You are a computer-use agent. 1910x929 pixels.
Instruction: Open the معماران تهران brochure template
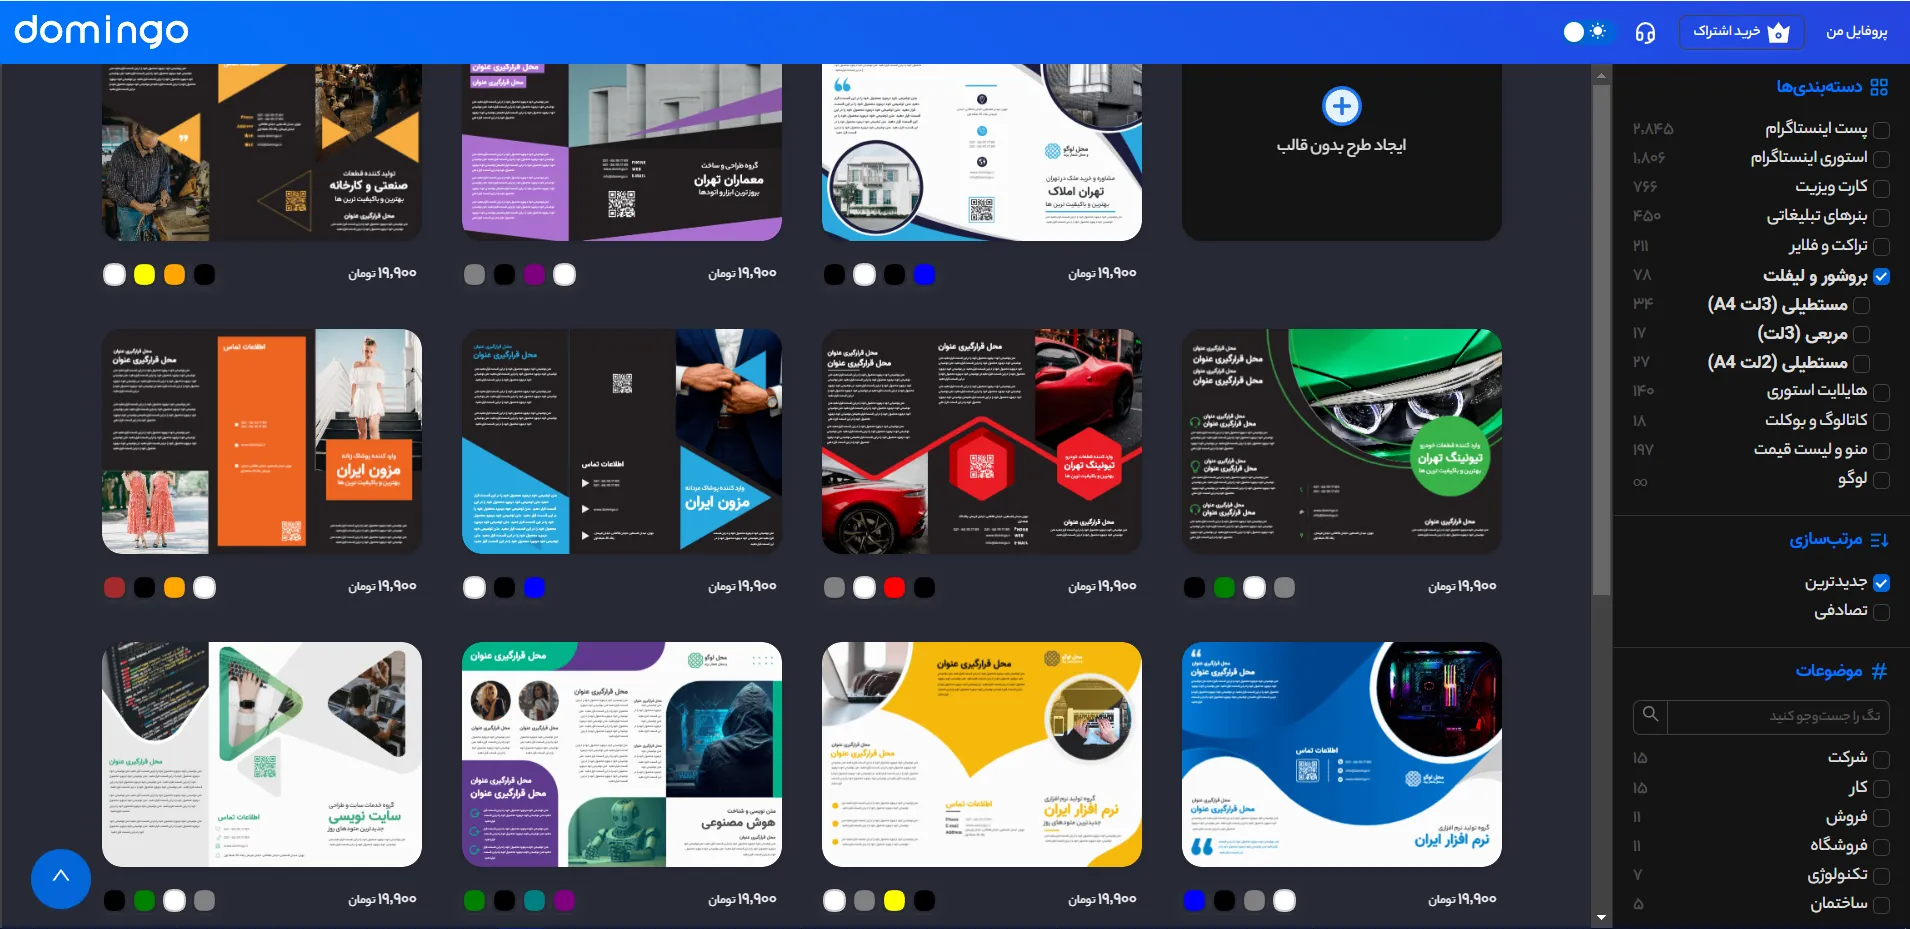pyautogui.click(x=622, y=152)
